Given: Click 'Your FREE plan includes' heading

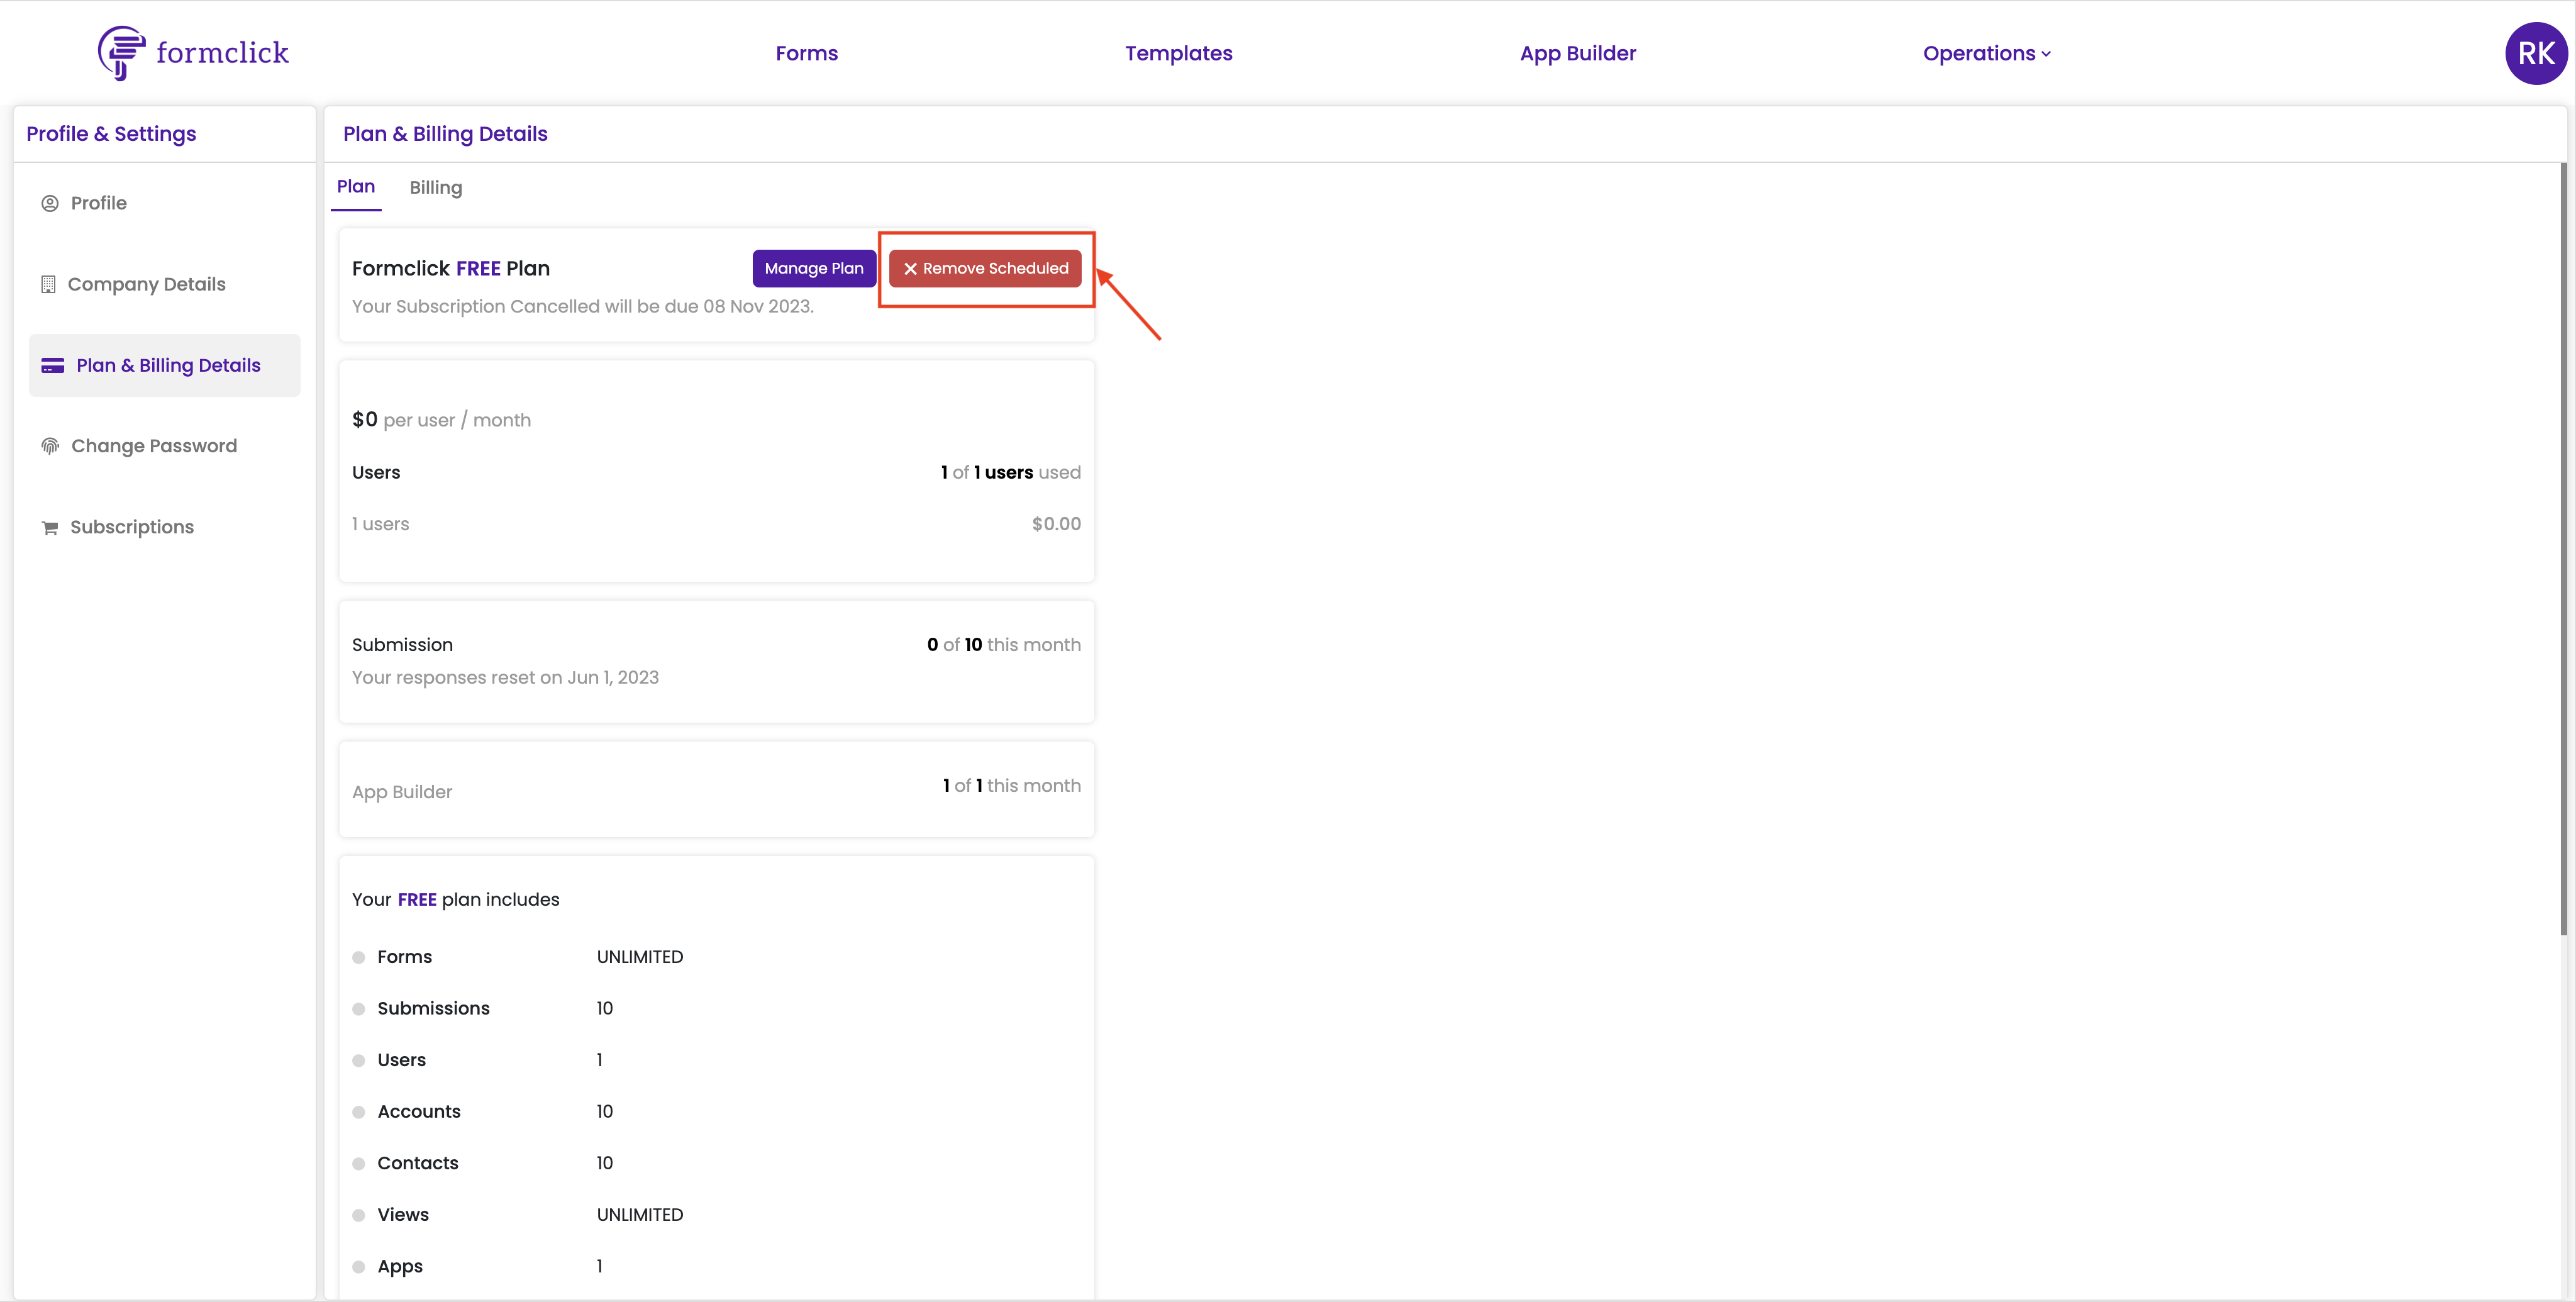Looking at the screenshot, I should [456, 899].
